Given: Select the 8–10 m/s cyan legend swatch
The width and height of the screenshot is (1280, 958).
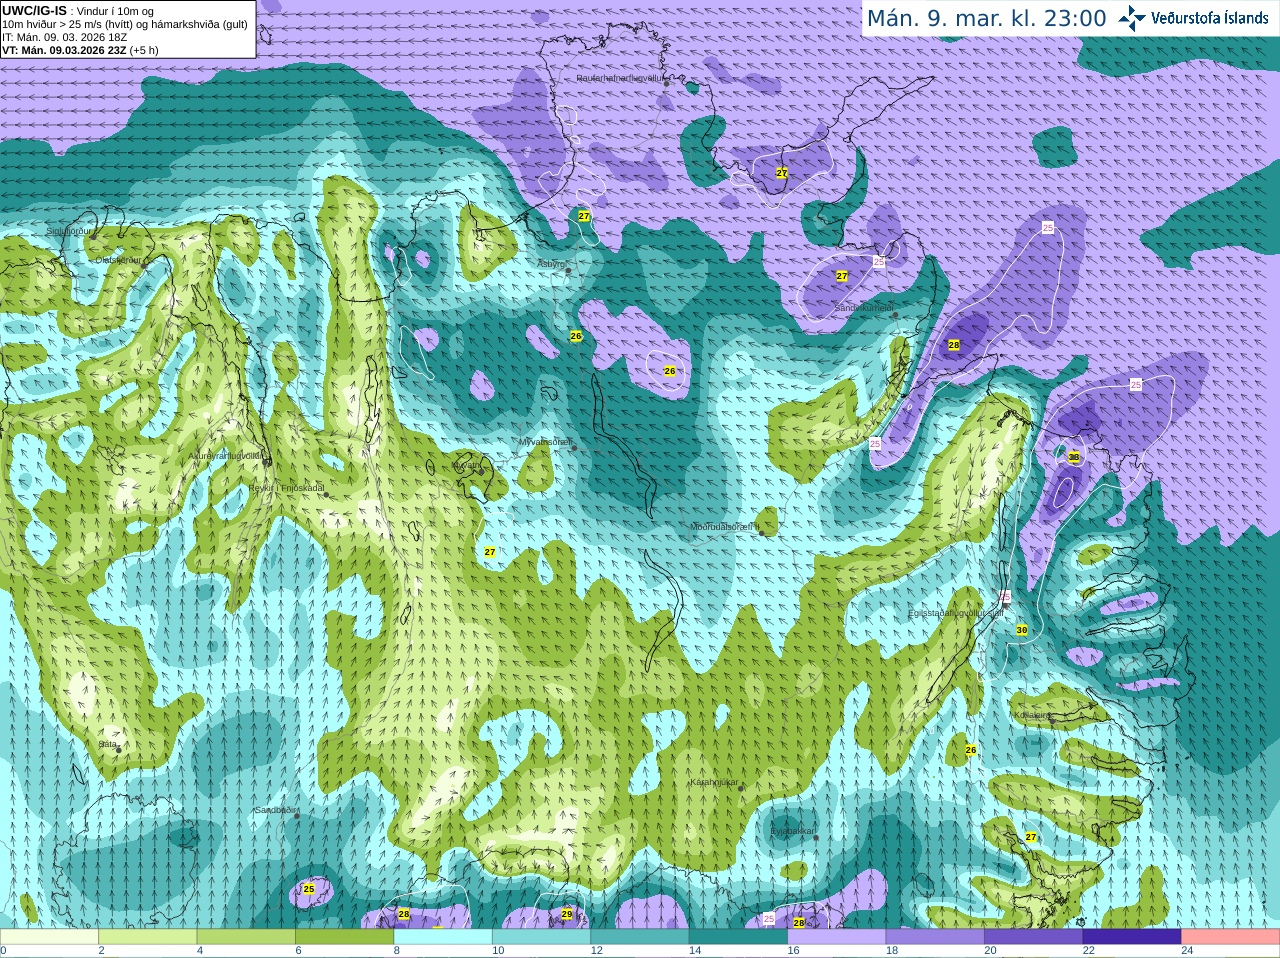Looking at the screenshot, I should [x=443, y=937].
